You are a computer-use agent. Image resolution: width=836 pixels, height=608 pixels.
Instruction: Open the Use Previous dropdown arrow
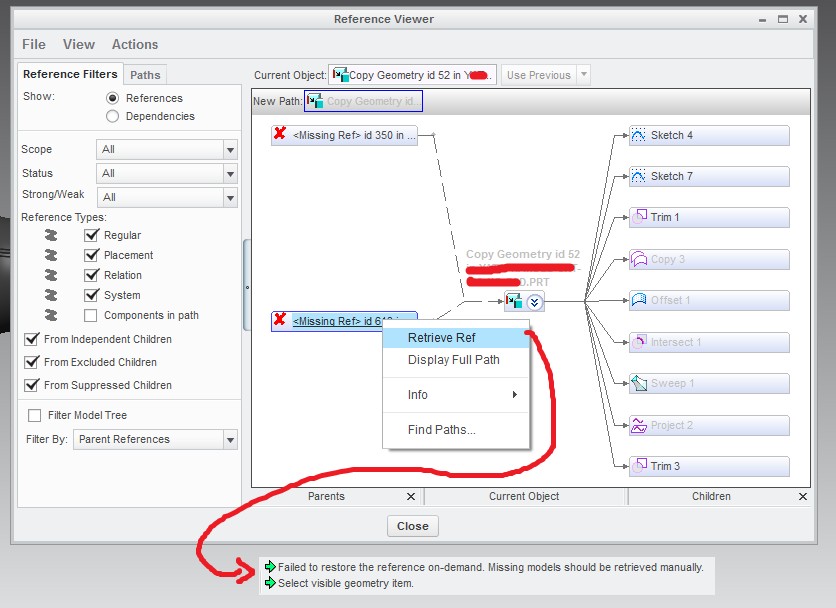[584, 75]
